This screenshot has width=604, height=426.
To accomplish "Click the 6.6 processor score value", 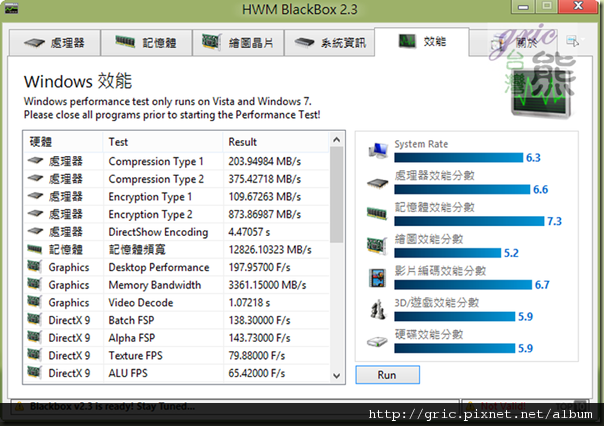I will [540, 190].
